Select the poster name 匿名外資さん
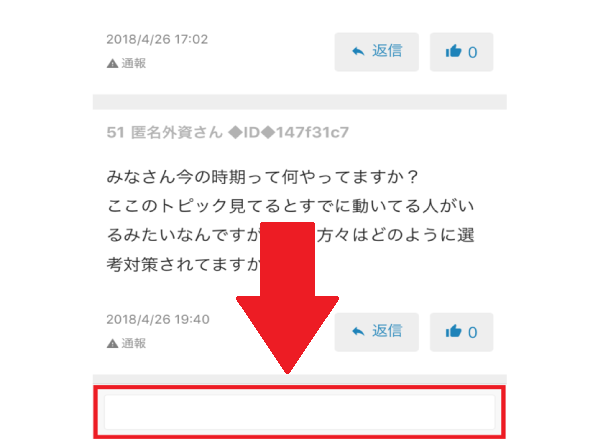The width and height of the screenshot is (597, 439). tap(177, 132)
